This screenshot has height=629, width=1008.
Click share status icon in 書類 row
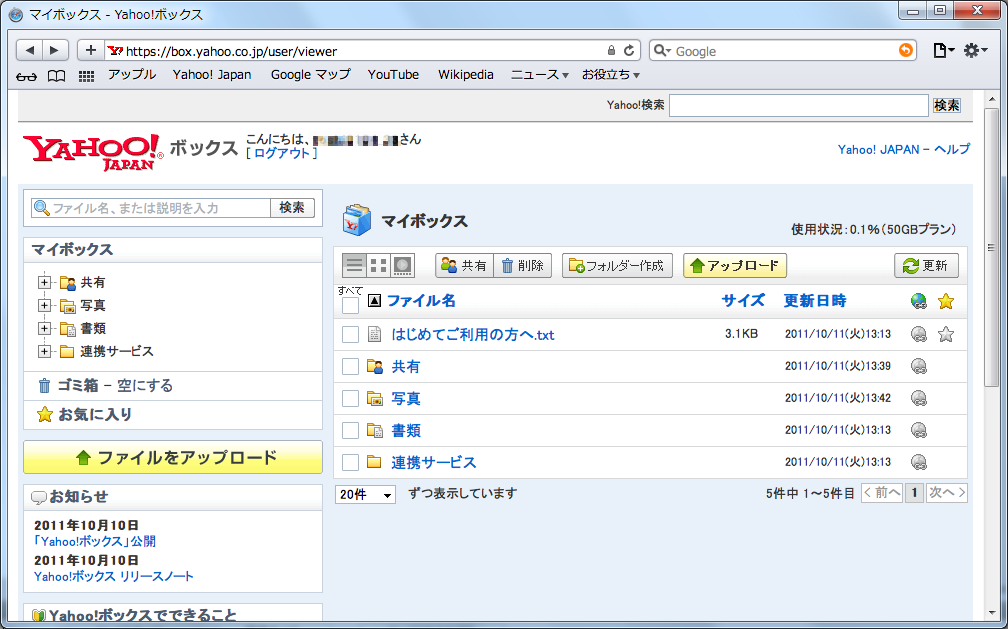(x=919, y=430)
